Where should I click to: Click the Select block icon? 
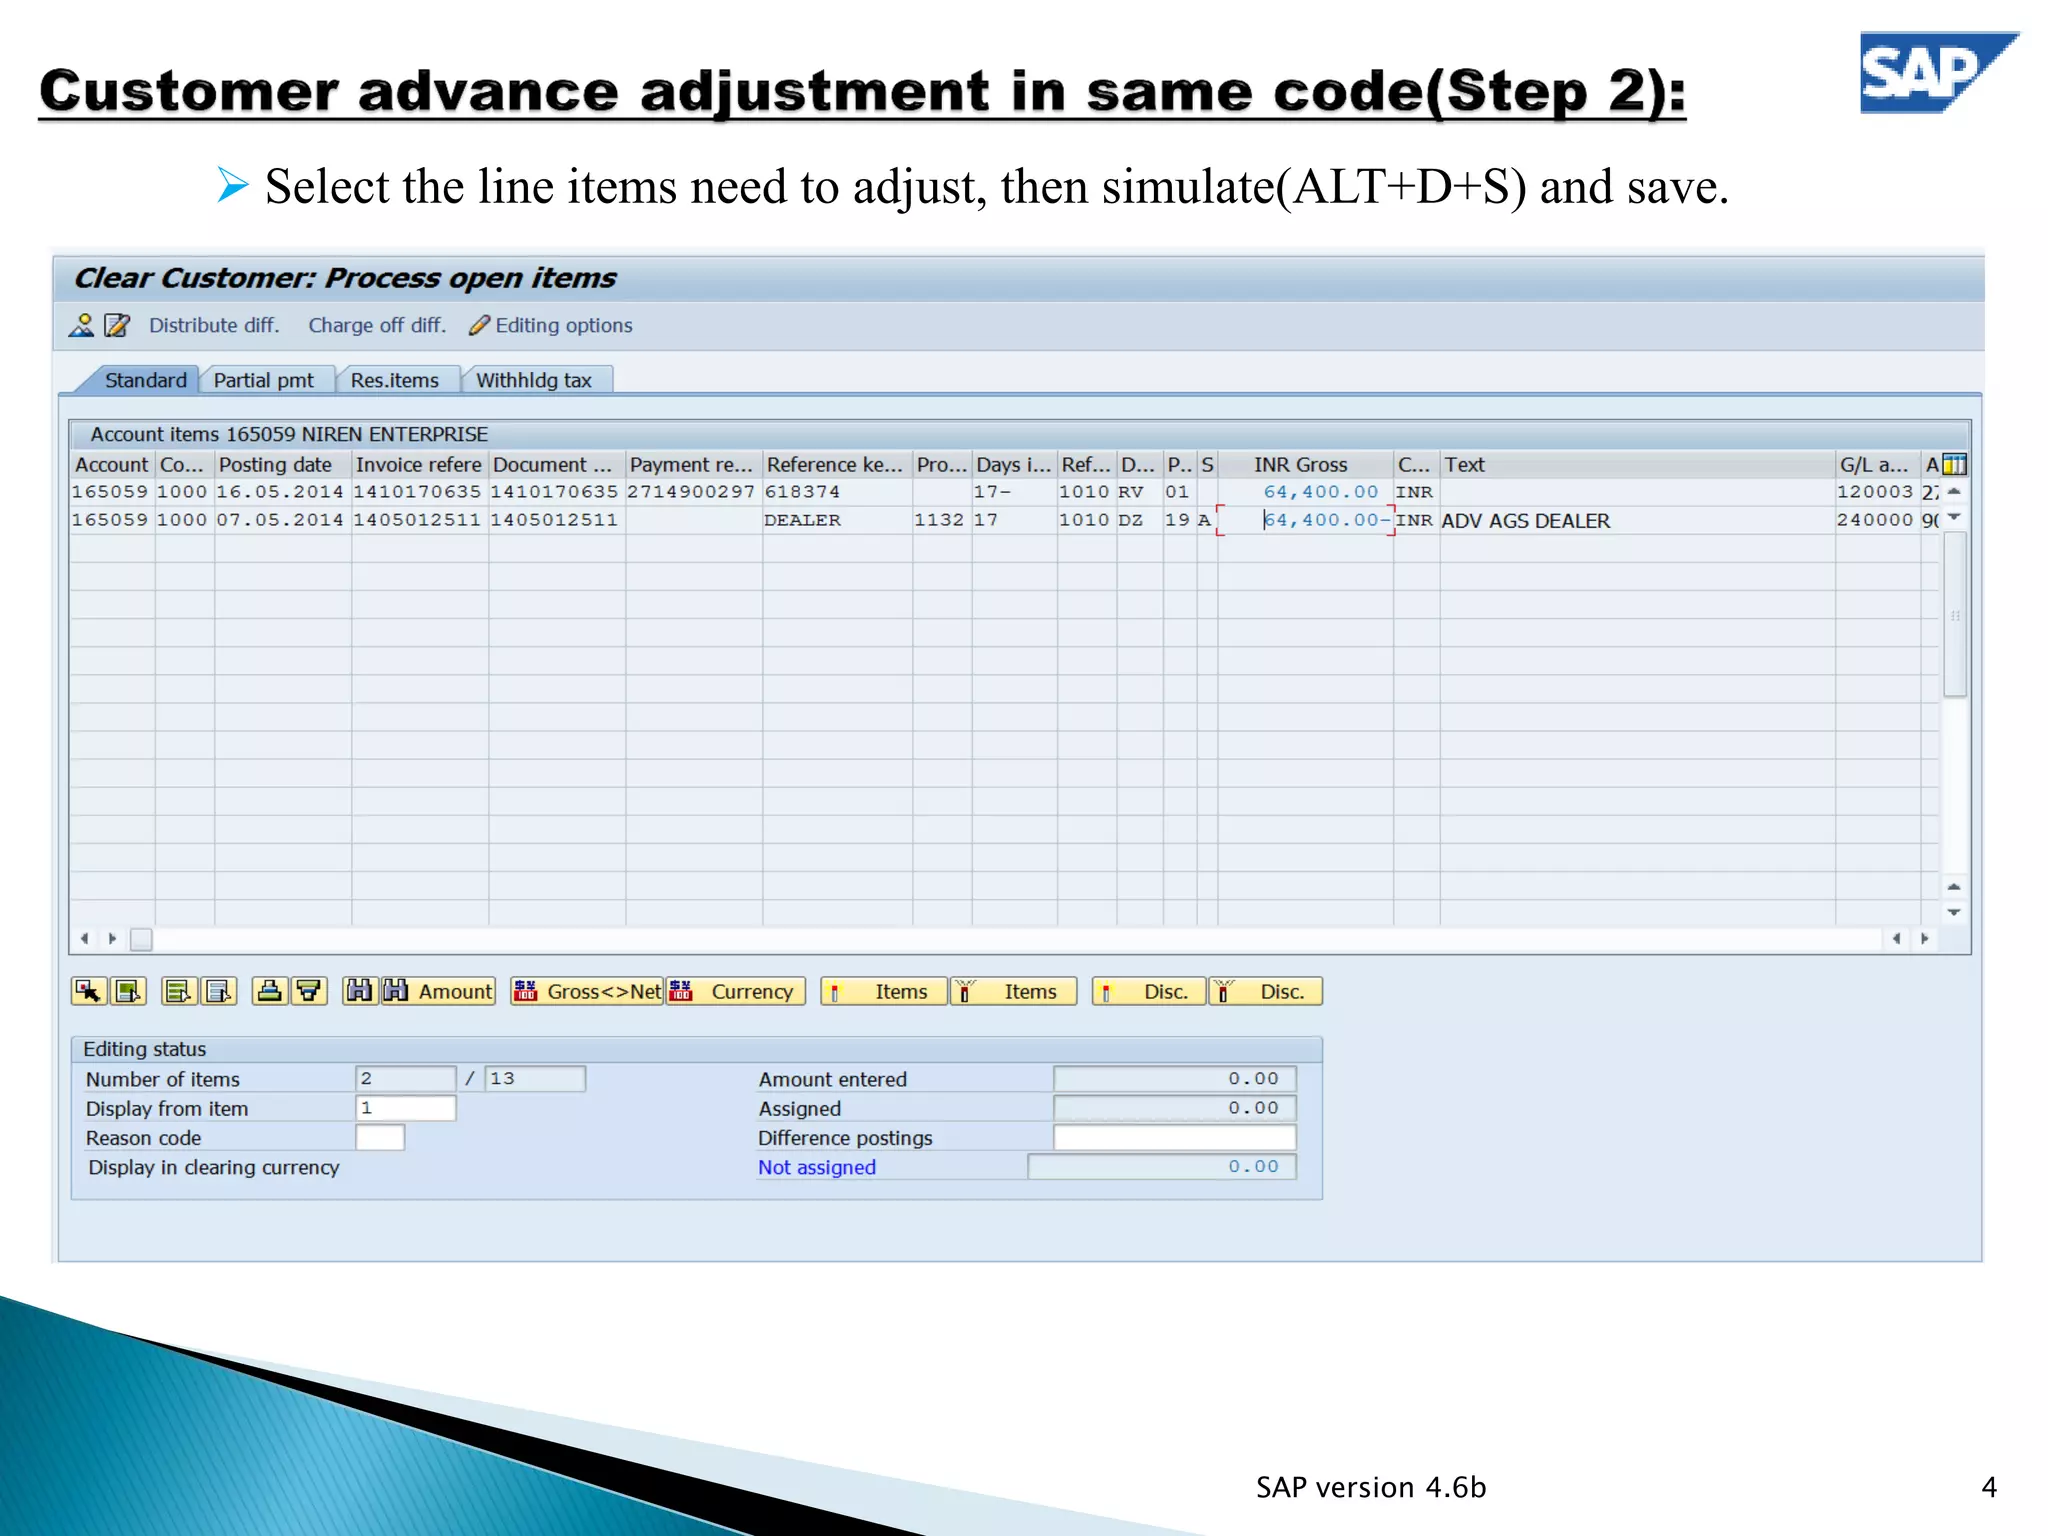click(x=179, y=991)
